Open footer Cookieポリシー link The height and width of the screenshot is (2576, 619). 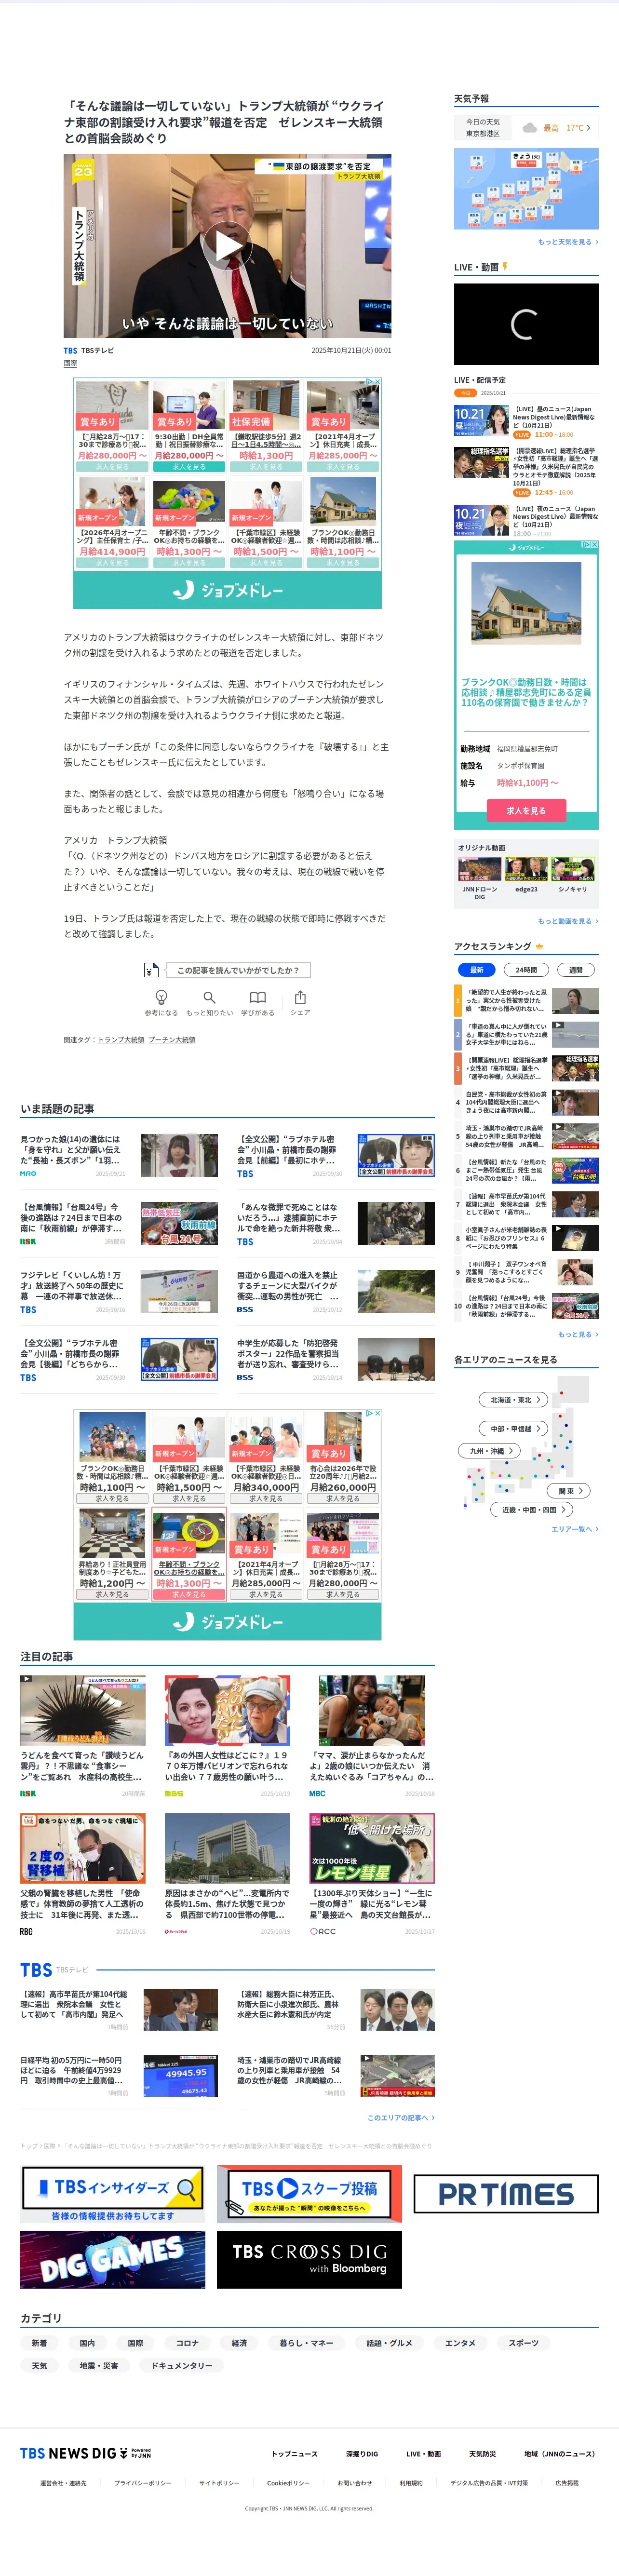click(x=288, y=2483)
